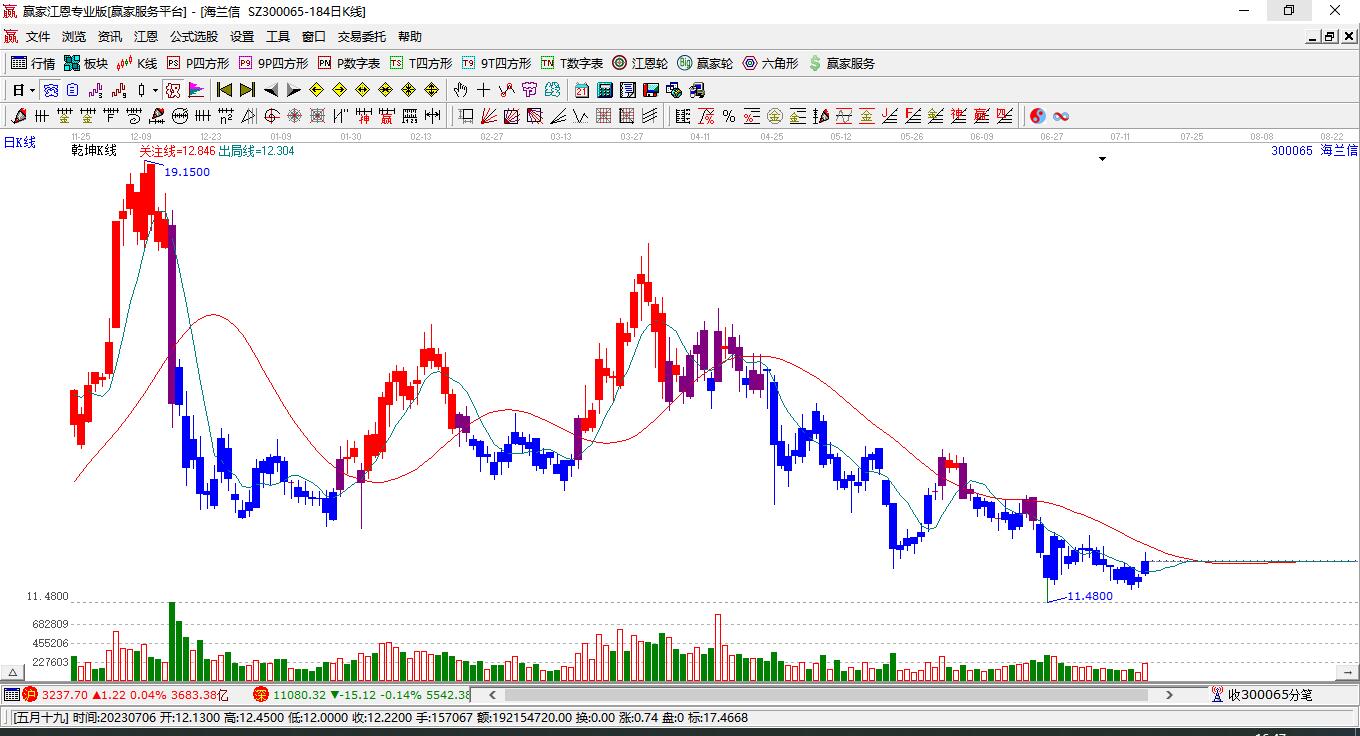The width and height of the screenshot is (1360, 736).
Task: Open the 设置 menu
Action: pos(242,36)
